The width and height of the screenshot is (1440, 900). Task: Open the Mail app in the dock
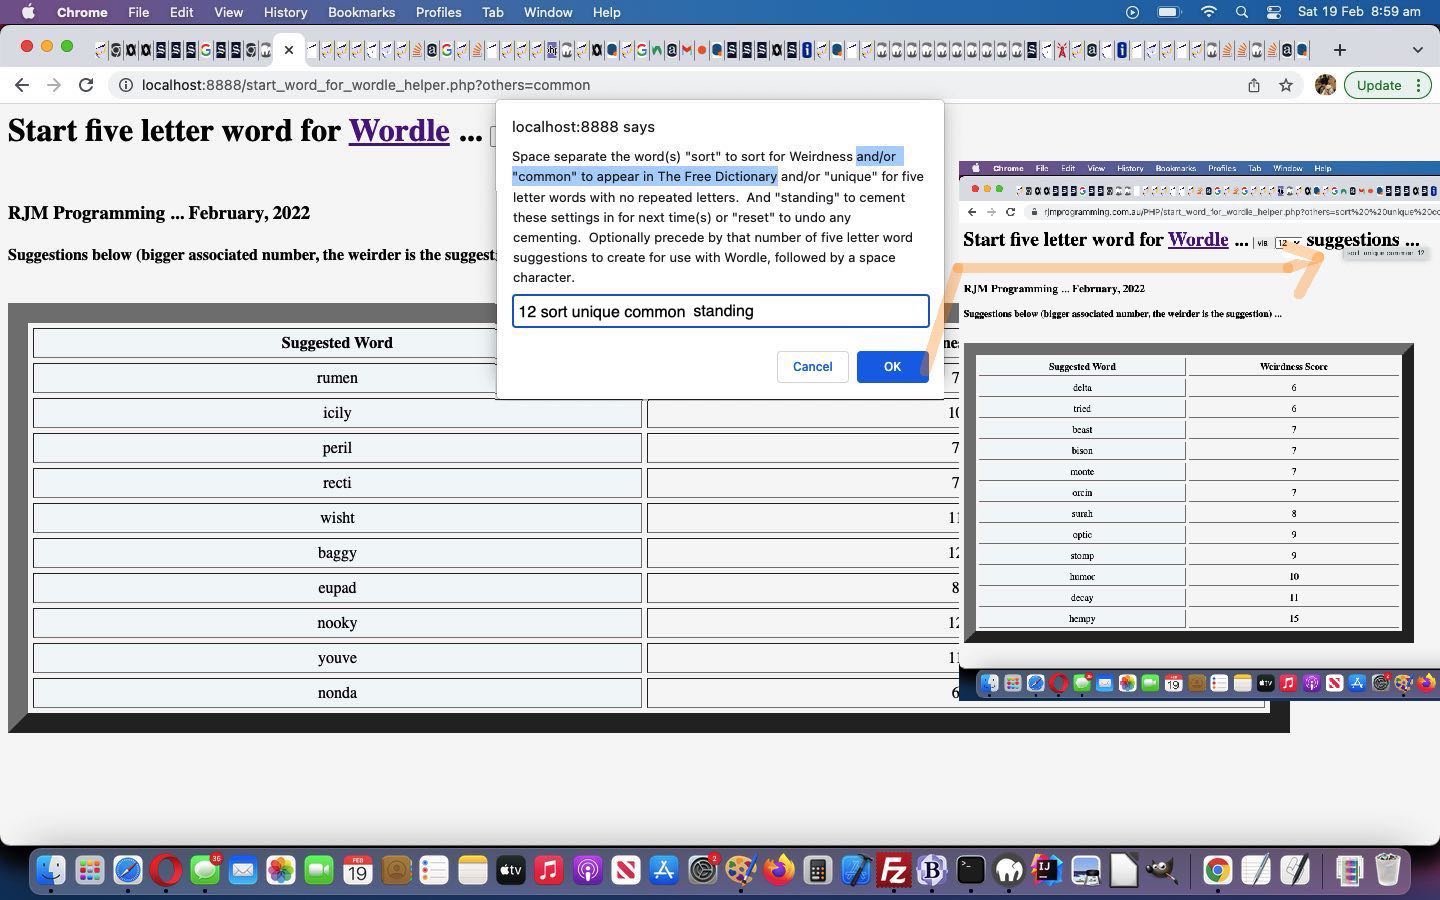(243, 871)
